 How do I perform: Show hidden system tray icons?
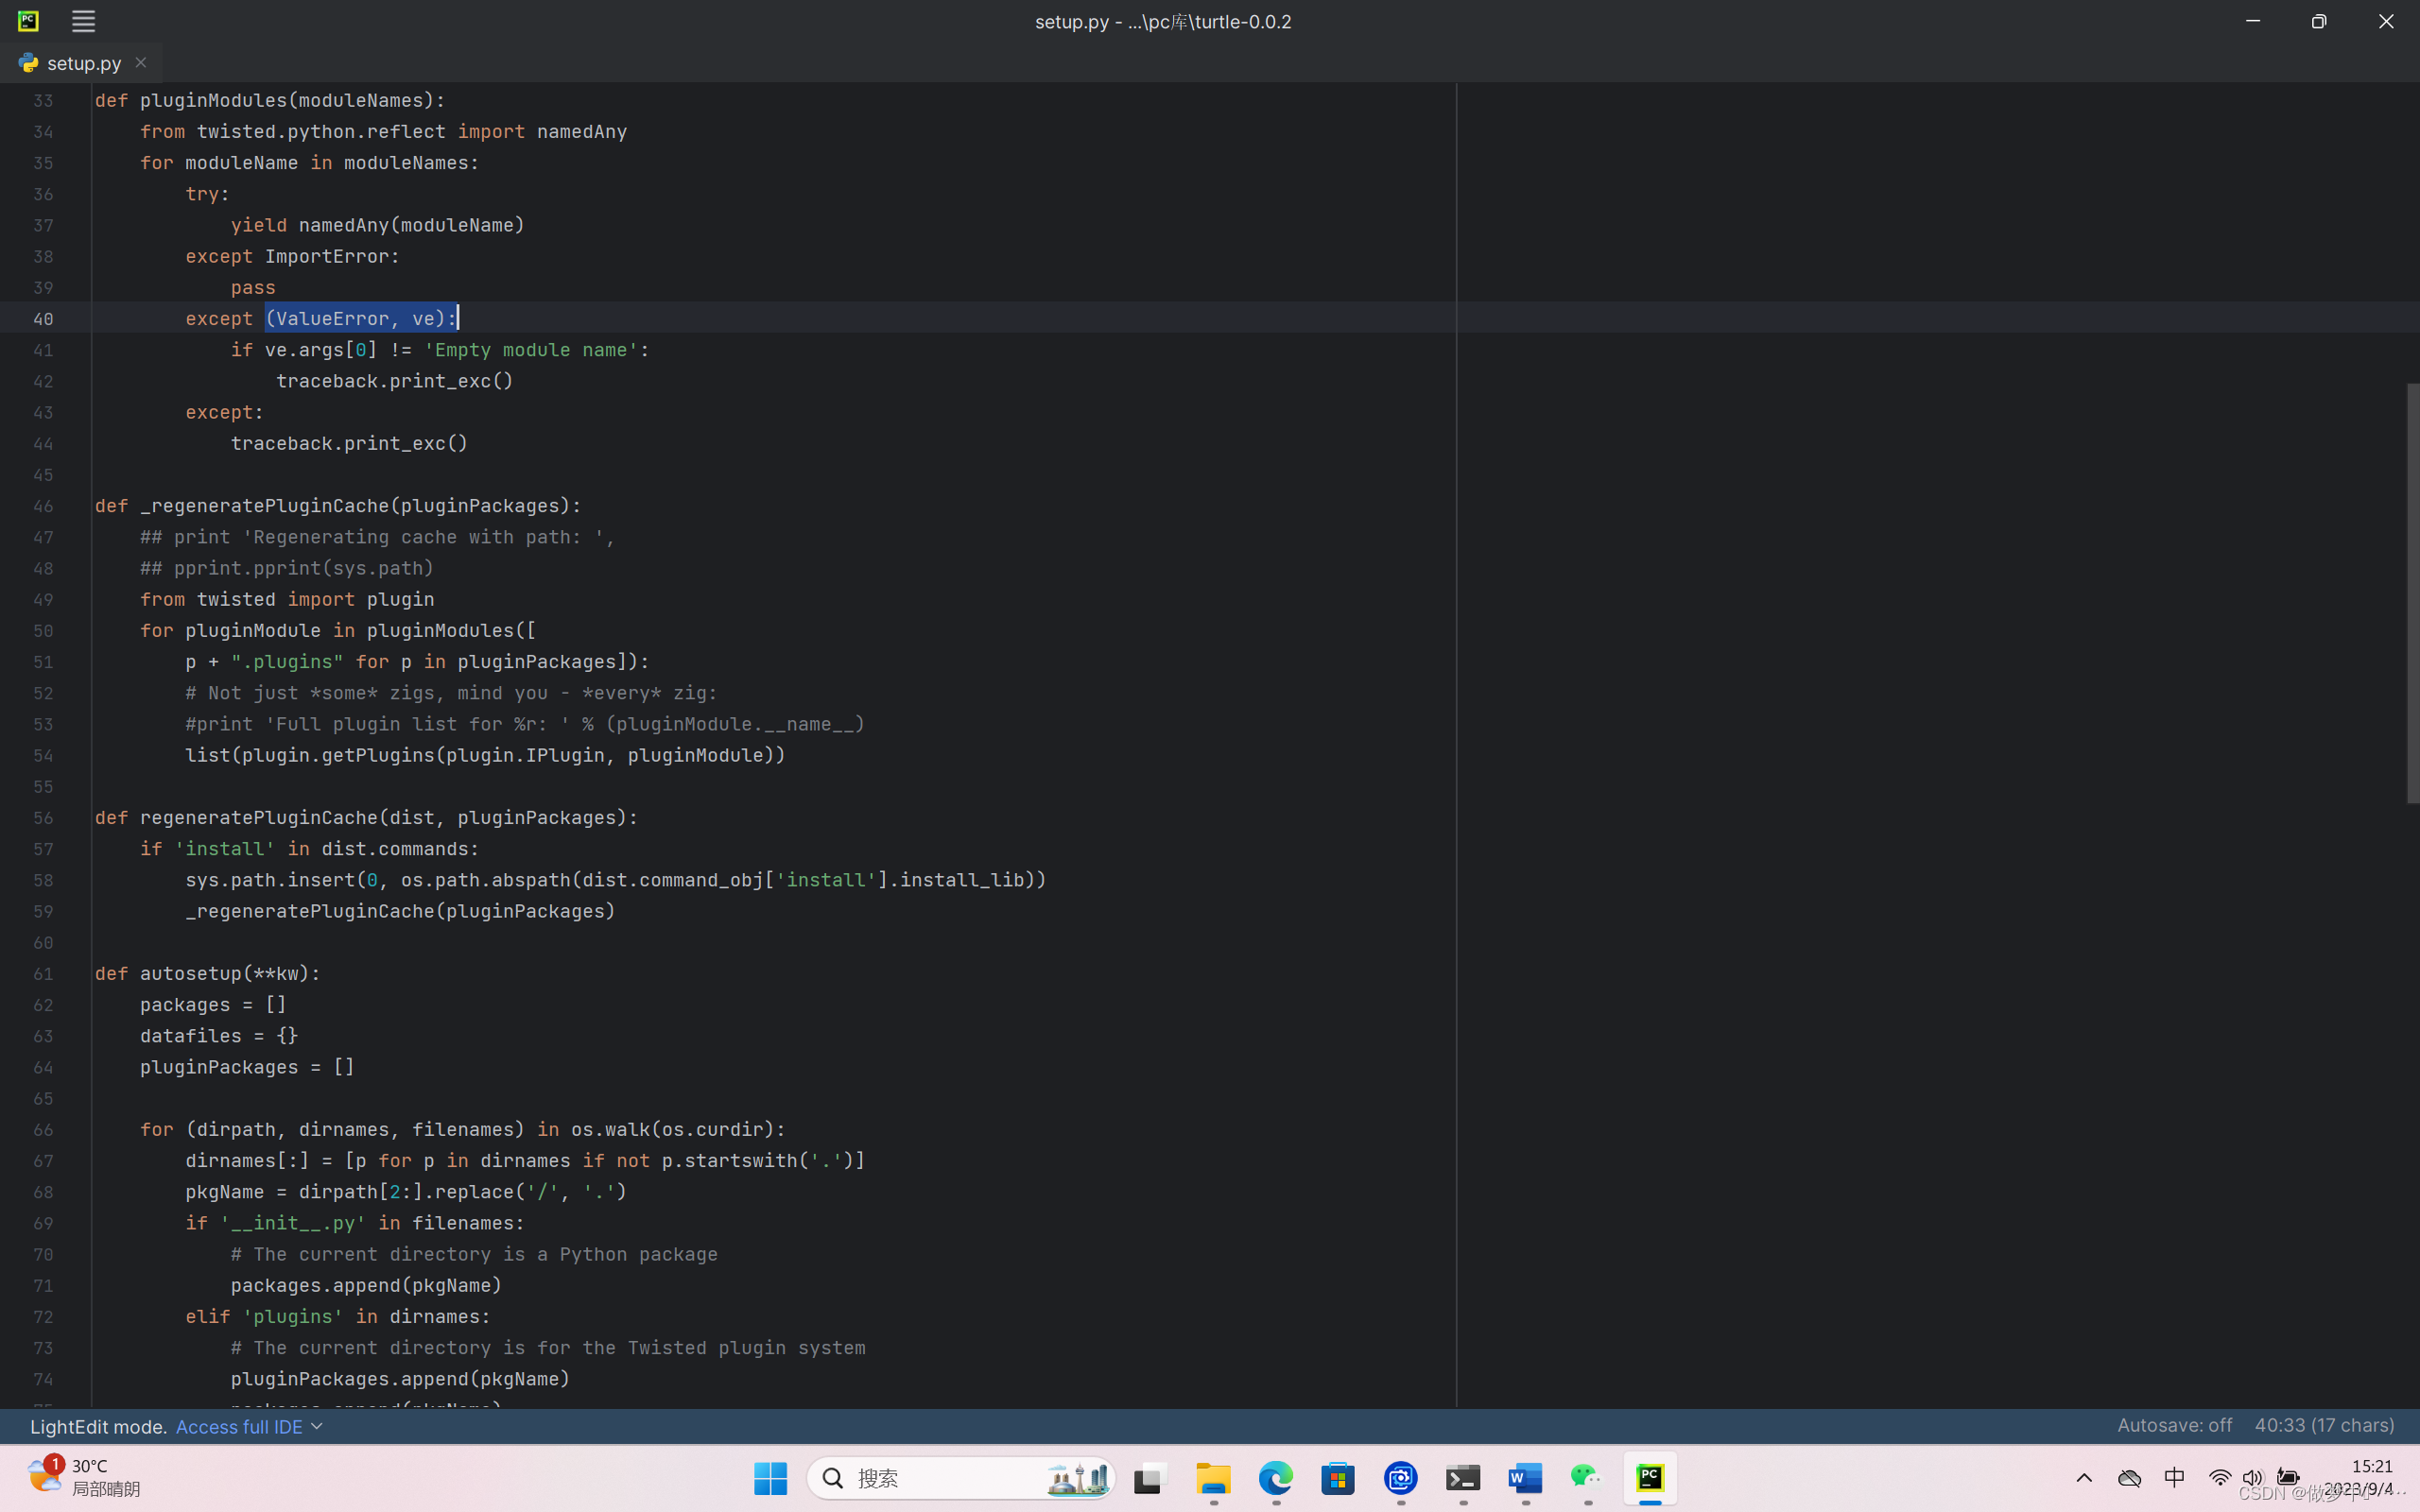pyautogui.click(x=2084, y=1478)
